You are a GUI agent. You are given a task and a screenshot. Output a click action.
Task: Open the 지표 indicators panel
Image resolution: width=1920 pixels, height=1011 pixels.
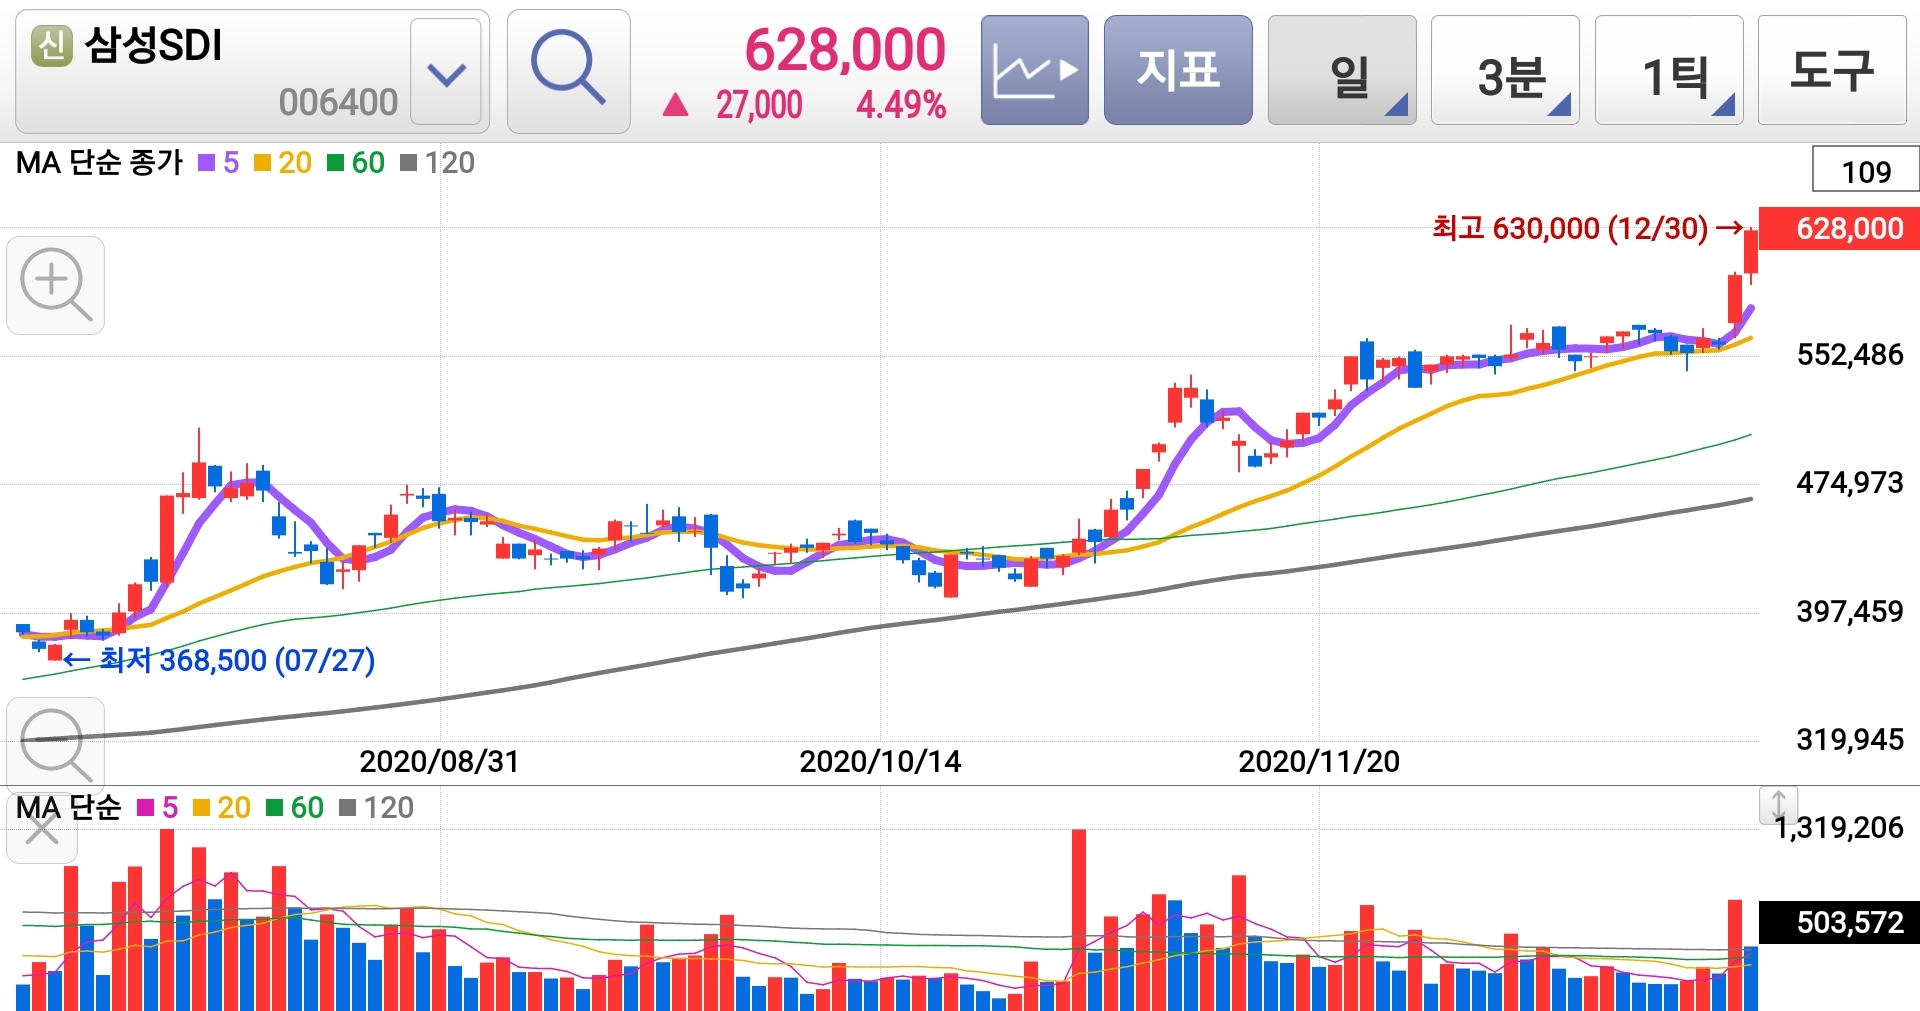[x=1178, y=71]
